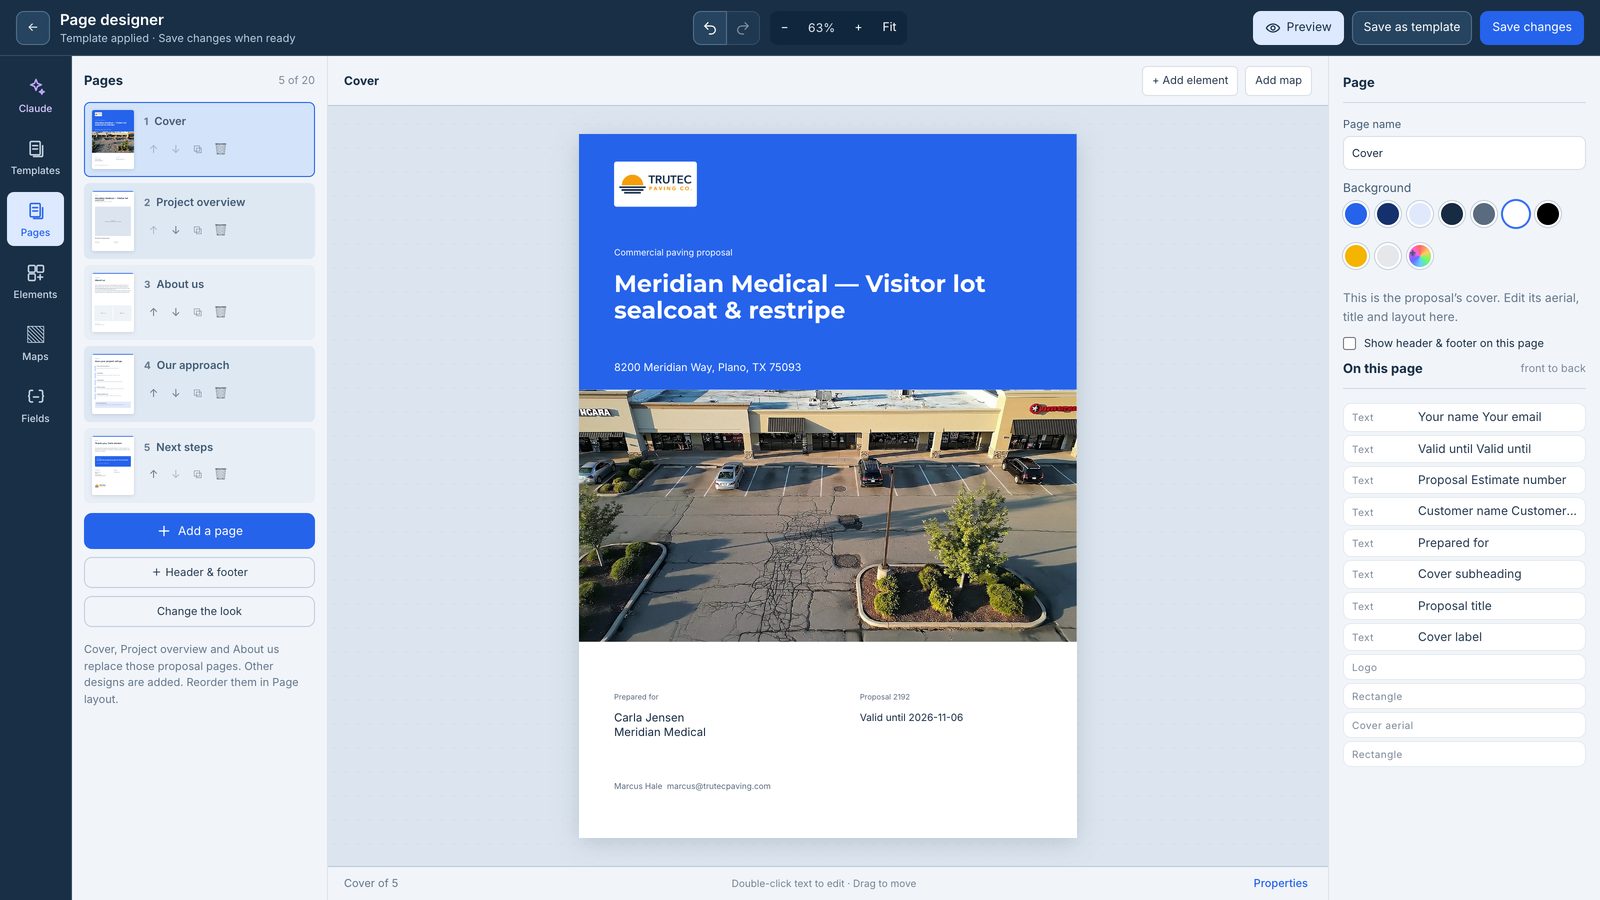The image size is (1600, 900).
Task: Delete the Our approach page
Action: [x=221, y=393]
